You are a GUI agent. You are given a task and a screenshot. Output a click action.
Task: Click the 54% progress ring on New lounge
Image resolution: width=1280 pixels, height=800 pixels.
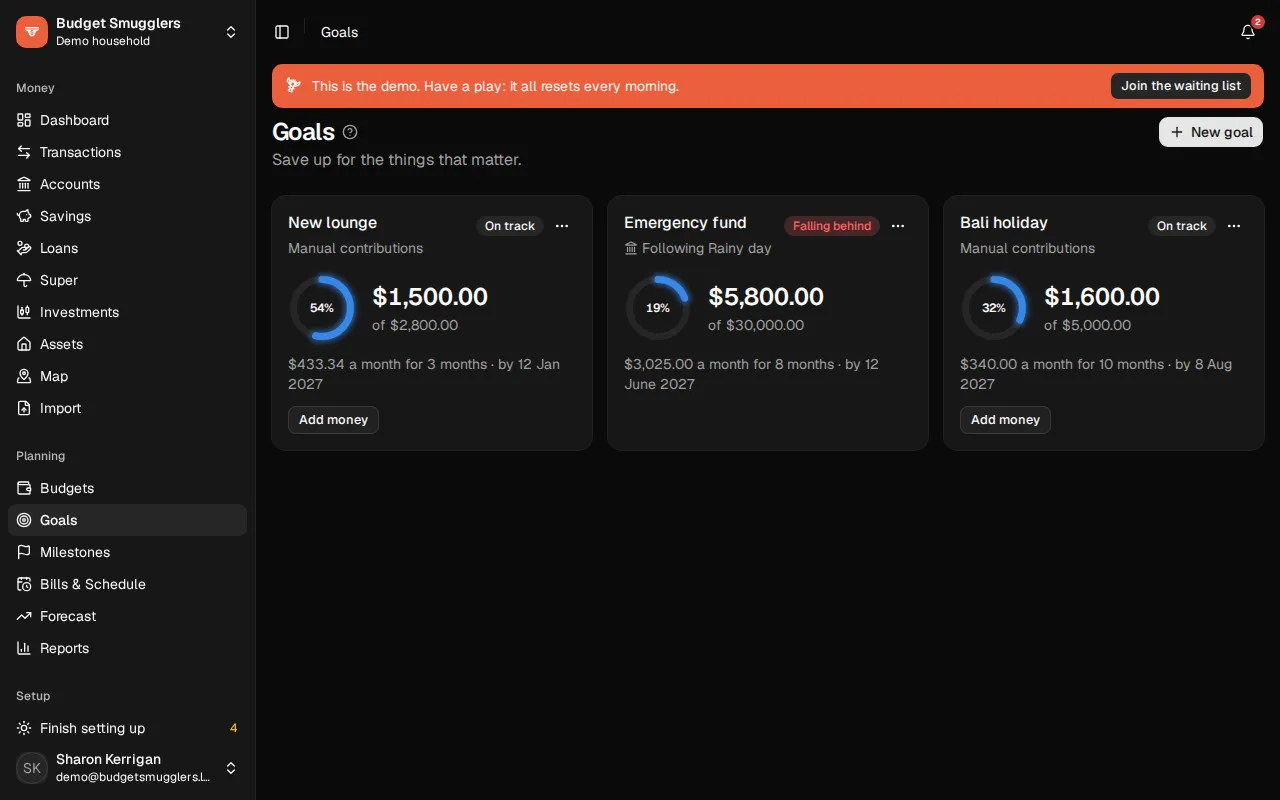tap(322, 308)
